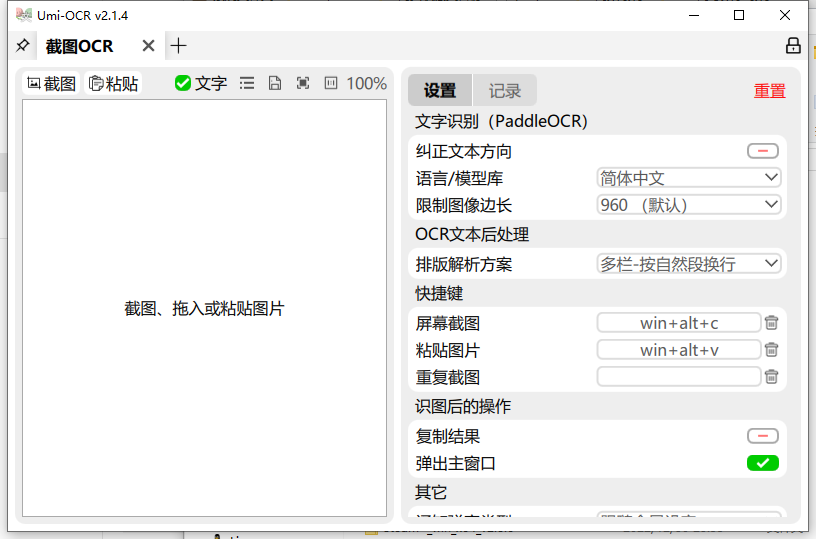Click the 粘贴 paste image button
816x539 pixels.
click(113, 84)
